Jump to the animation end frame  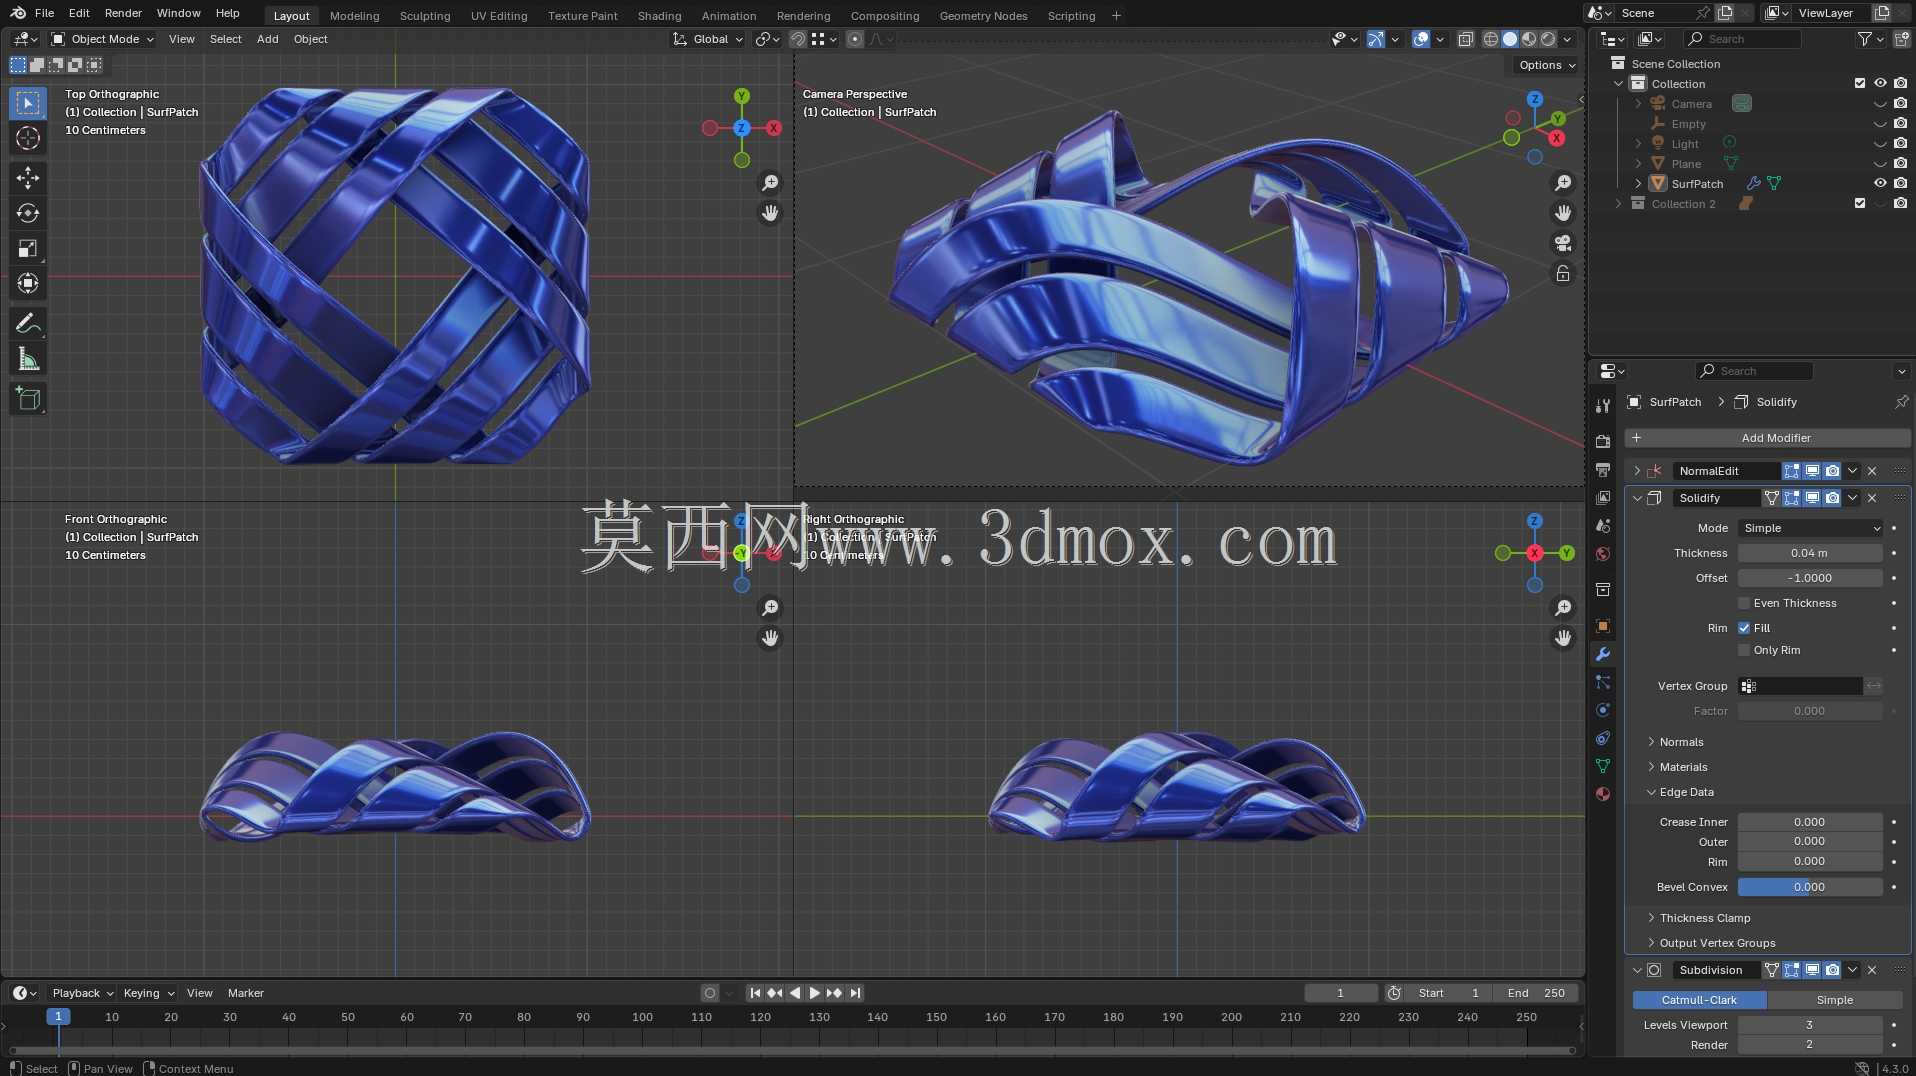(855, 993)
